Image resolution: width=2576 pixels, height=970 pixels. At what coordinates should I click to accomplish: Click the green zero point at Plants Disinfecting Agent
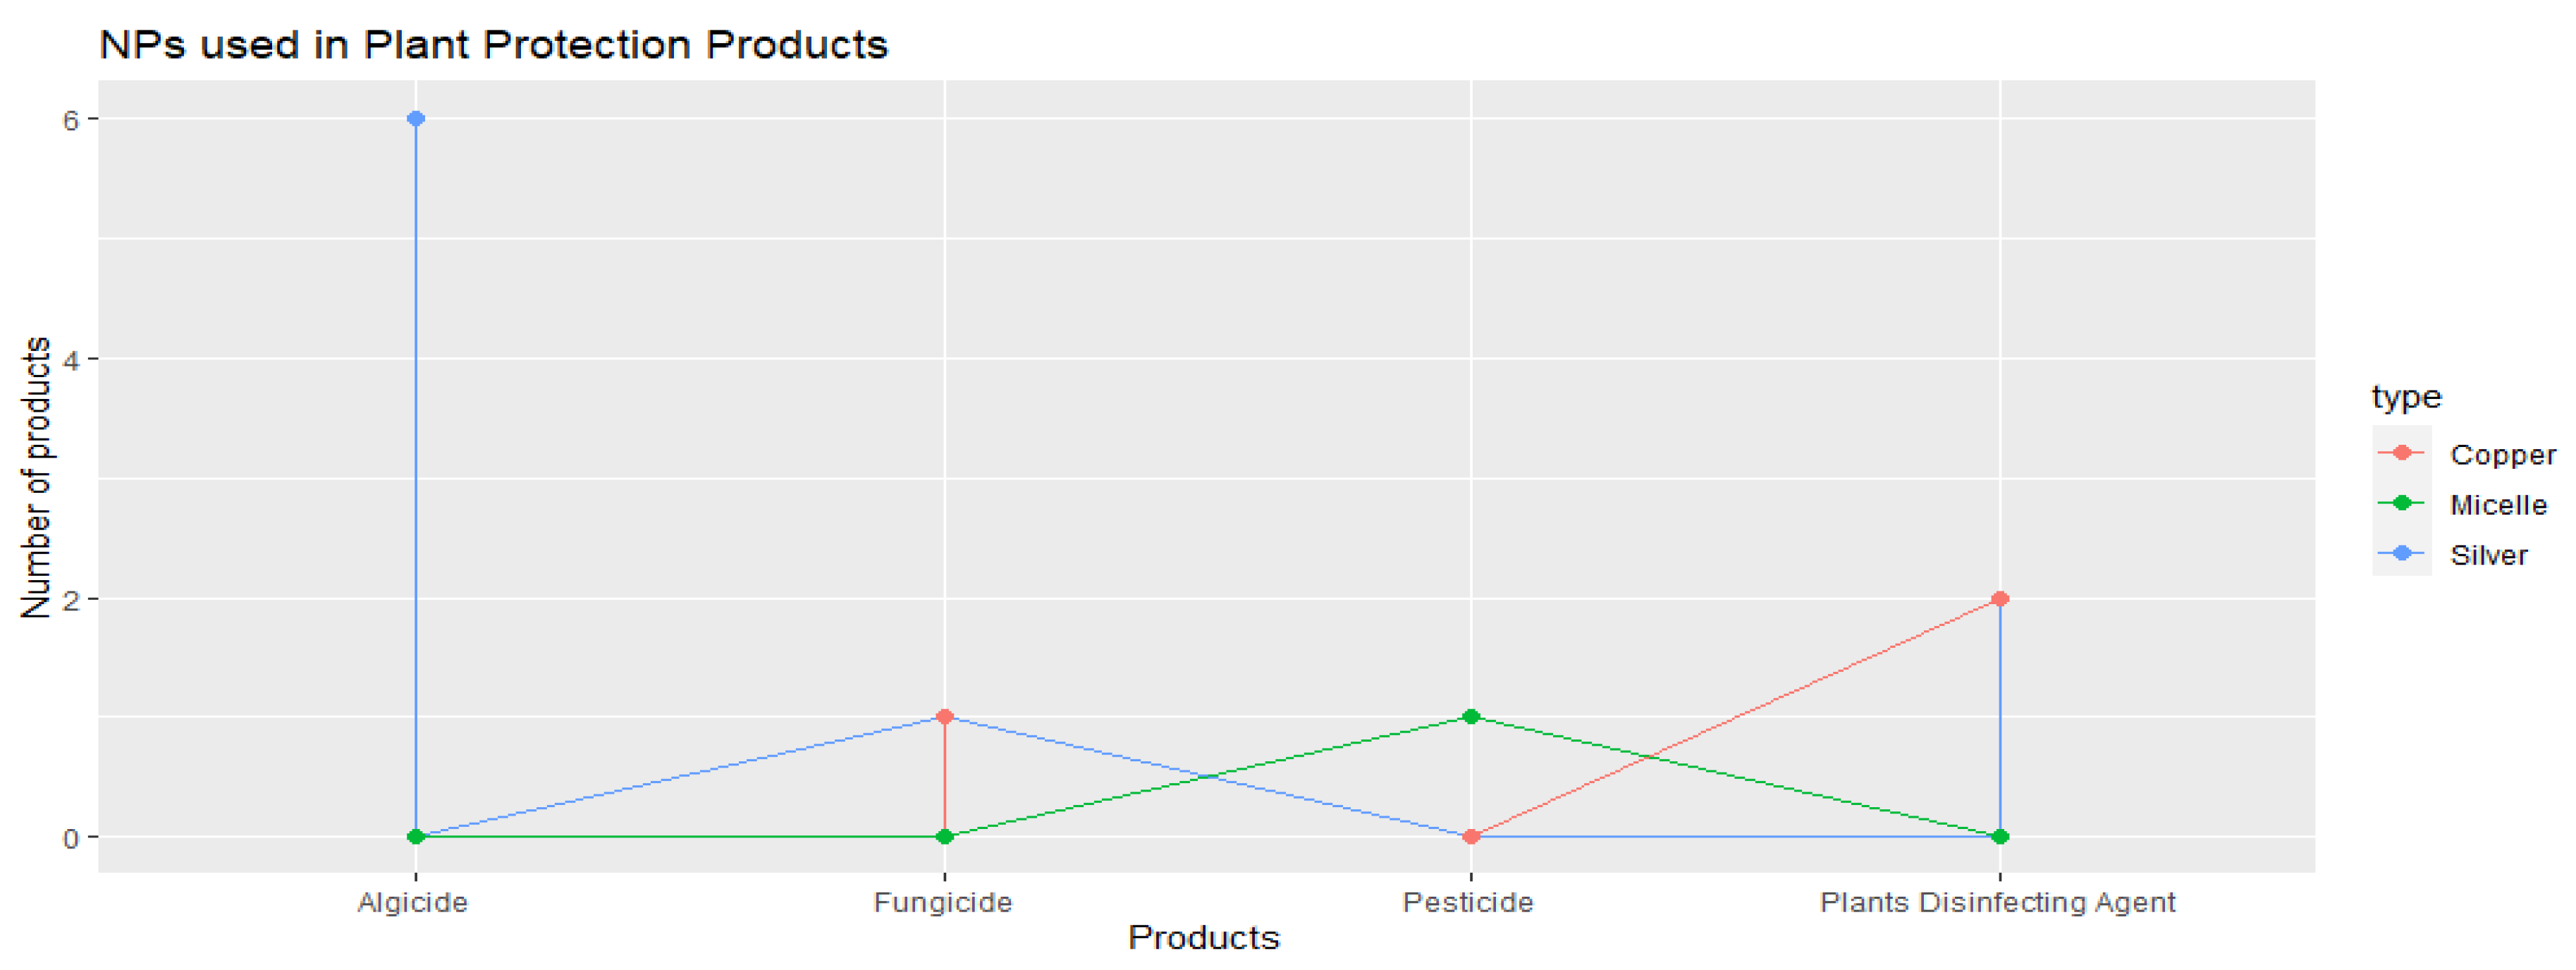pos(1999,836)
